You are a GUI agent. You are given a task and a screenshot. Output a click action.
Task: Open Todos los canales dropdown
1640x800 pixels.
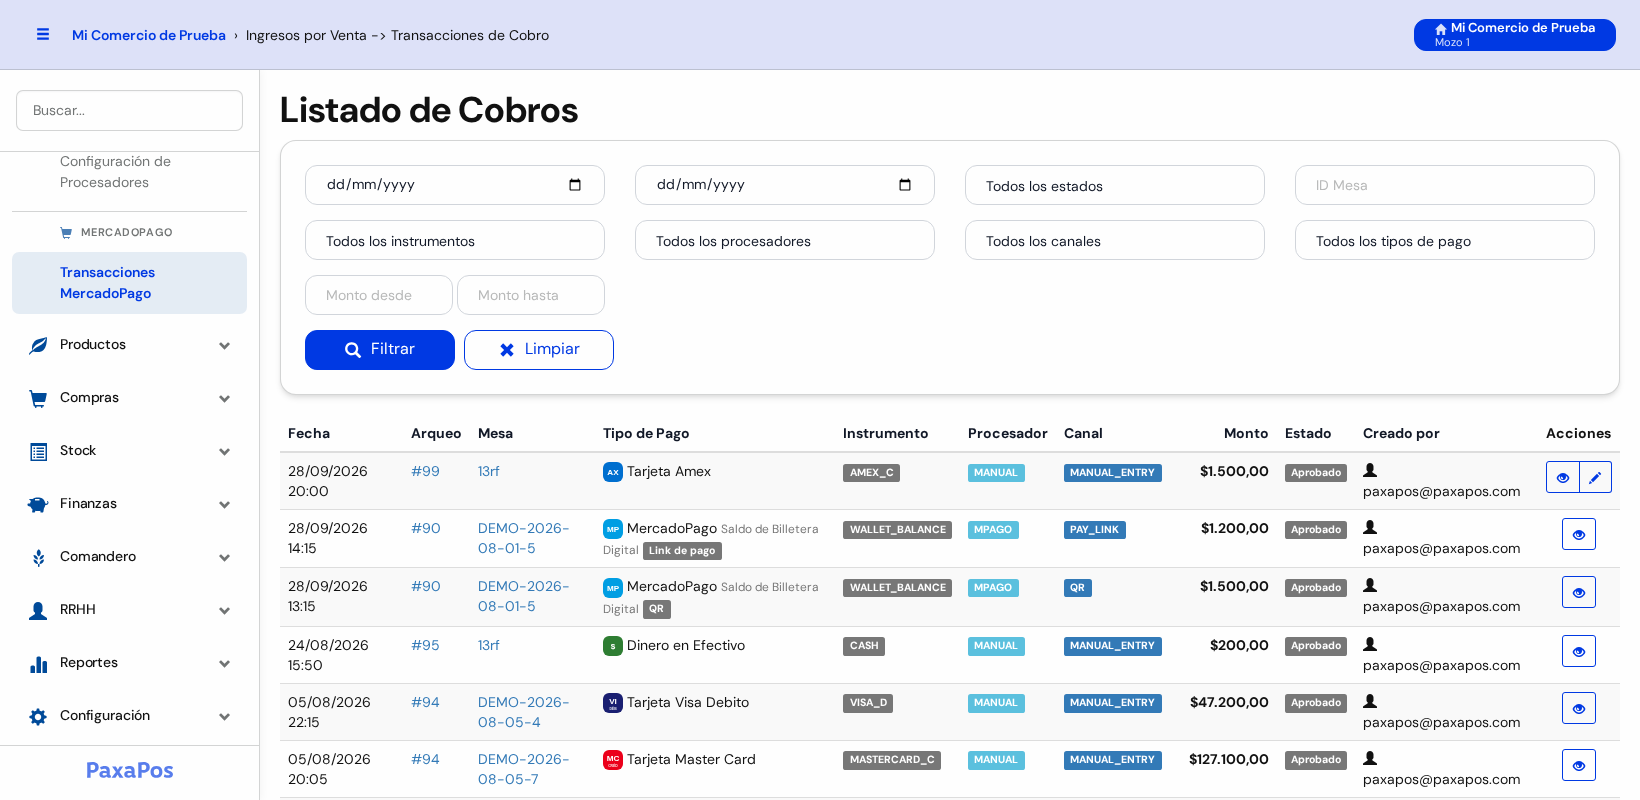pyautogui.click(x=1115, y=240)
